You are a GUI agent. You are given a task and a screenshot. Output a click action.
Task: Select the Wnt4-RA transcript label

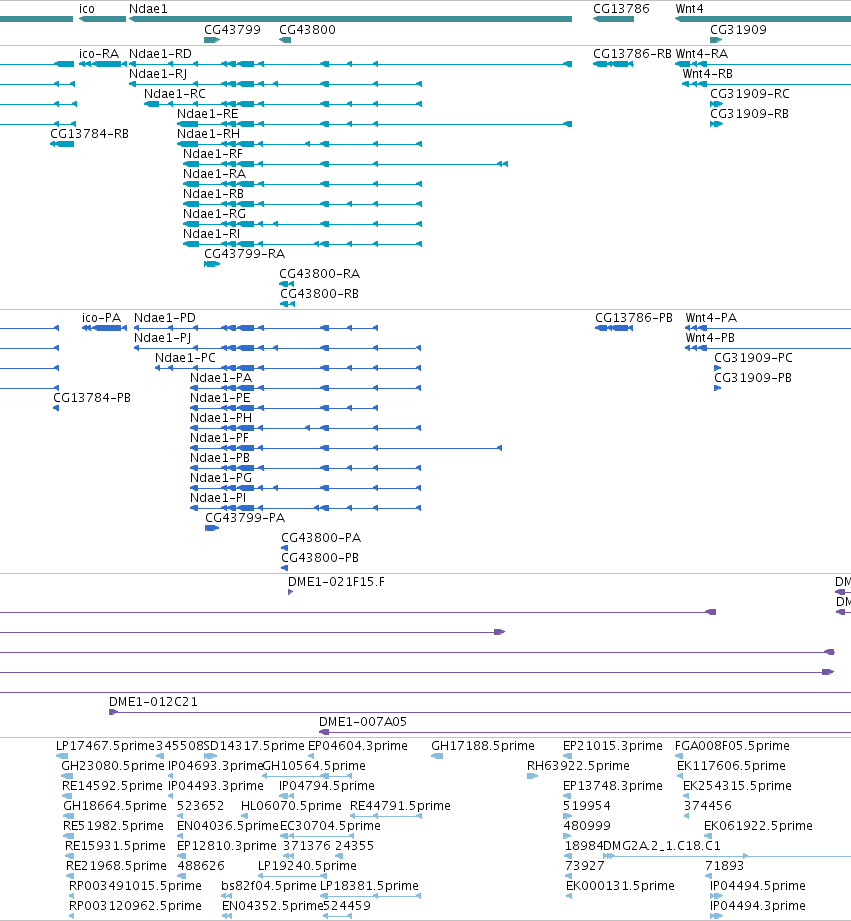click(702, 53)
